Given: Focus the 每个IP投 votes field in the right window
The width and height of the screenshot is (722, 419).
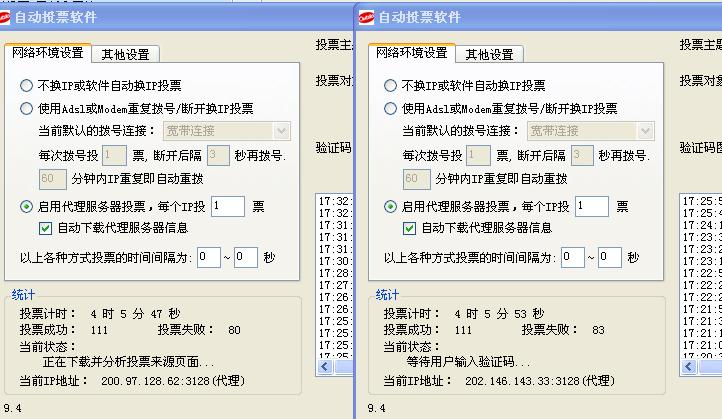Looking at the screenshot, I should [x=592, y=206].
